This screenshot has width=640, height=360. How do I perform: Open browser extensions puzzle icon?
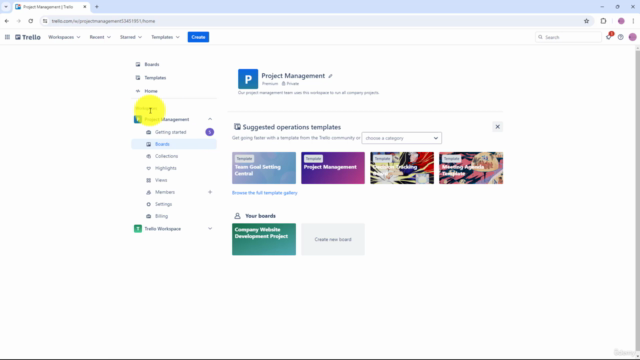click(x=603, y=21)
